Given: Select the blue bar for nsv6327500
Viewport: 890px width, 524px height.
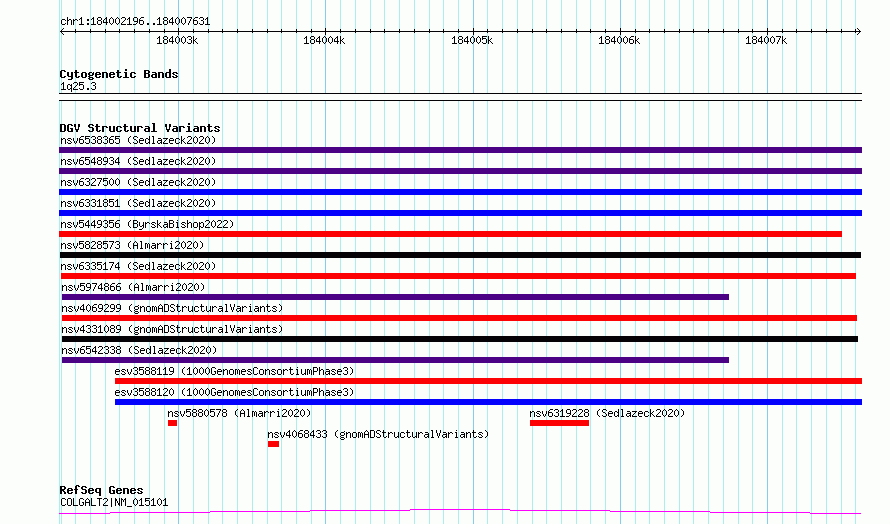Looking at the screenshot, I should click(x=460, y=192).
